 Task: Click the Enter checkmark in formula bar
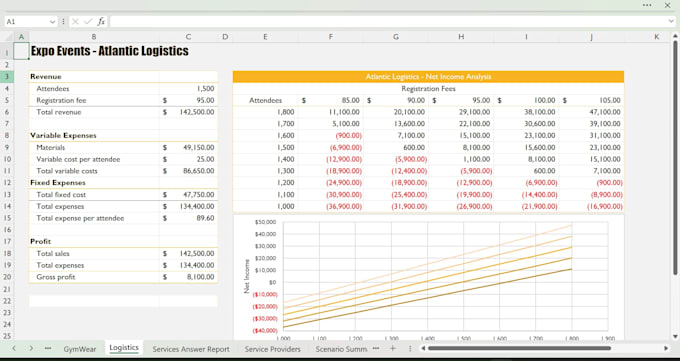(88, 21)
